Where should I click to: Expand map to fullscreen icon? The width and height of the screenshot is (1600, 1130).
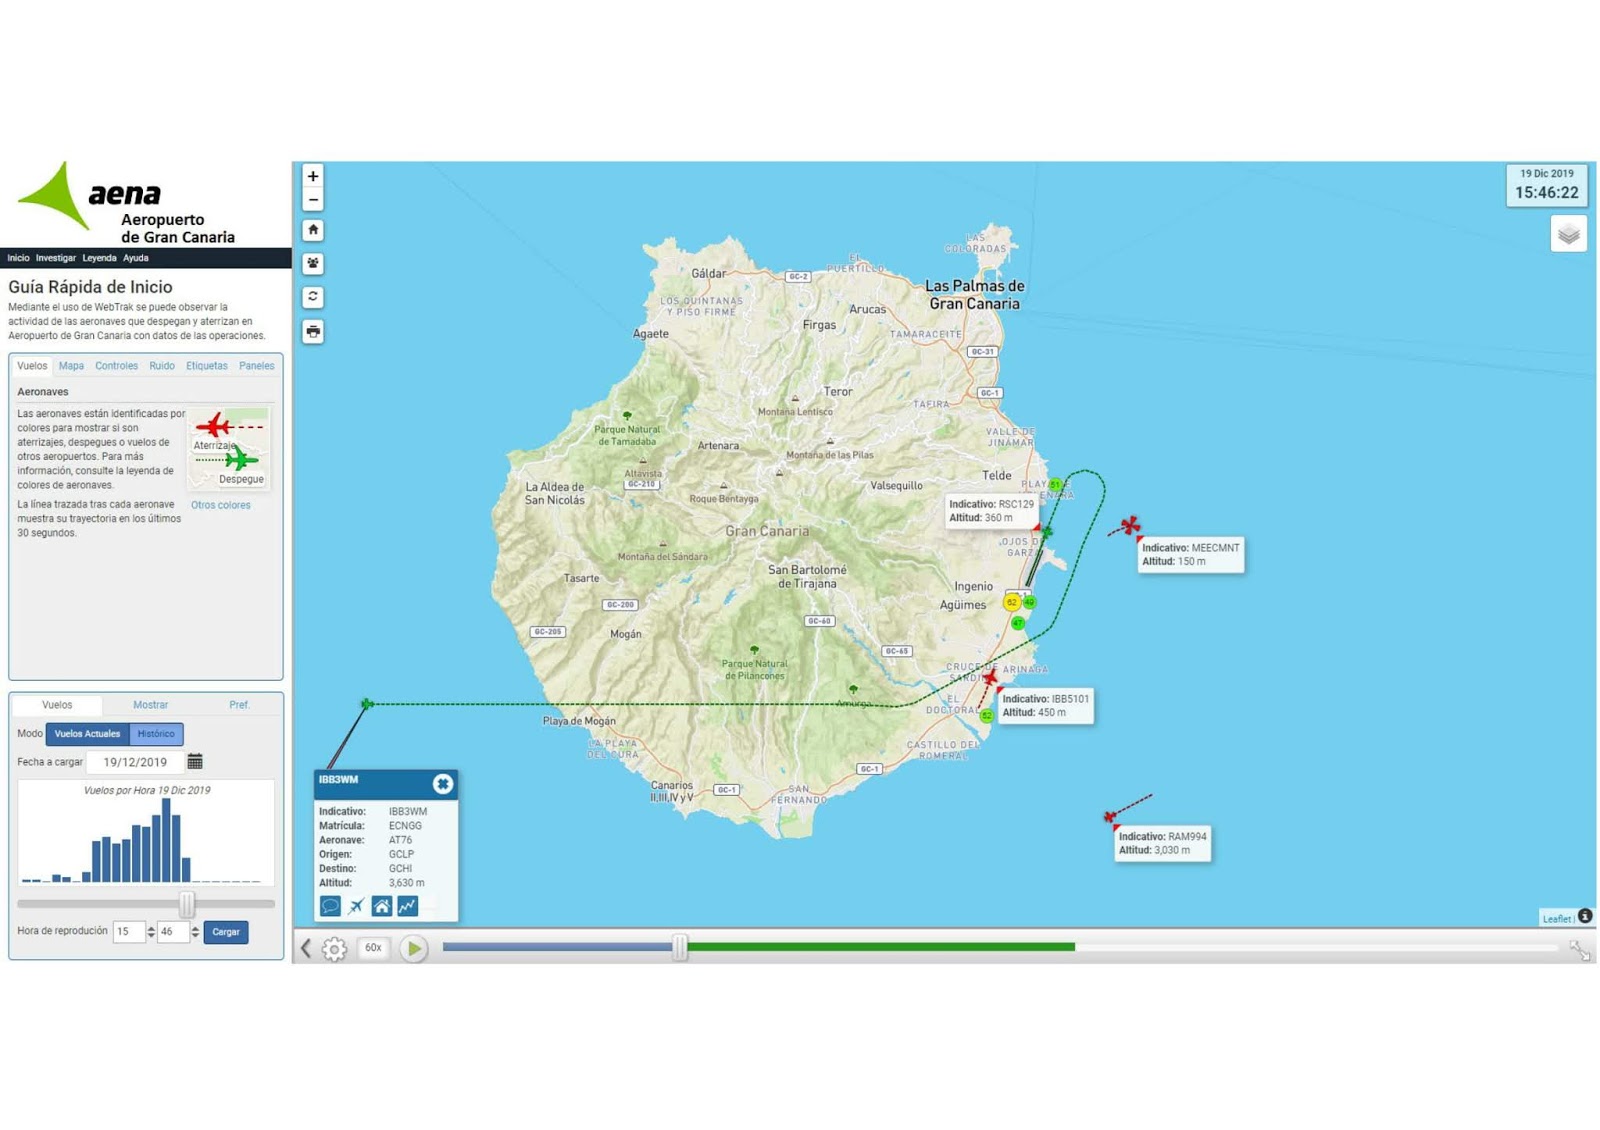tap(1579, 950)
